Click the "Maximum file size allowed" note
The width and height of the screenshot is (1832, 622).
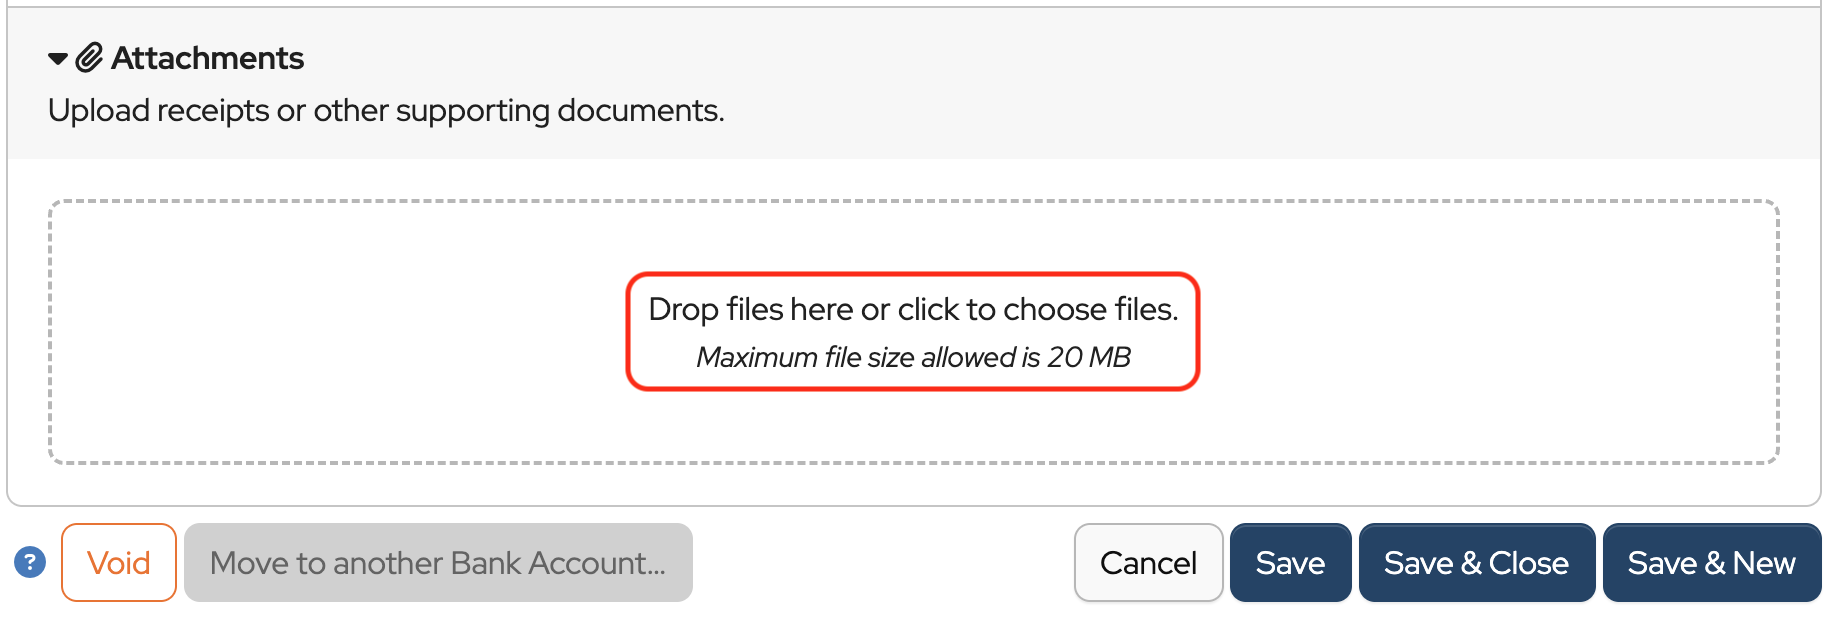pos(913,357)
